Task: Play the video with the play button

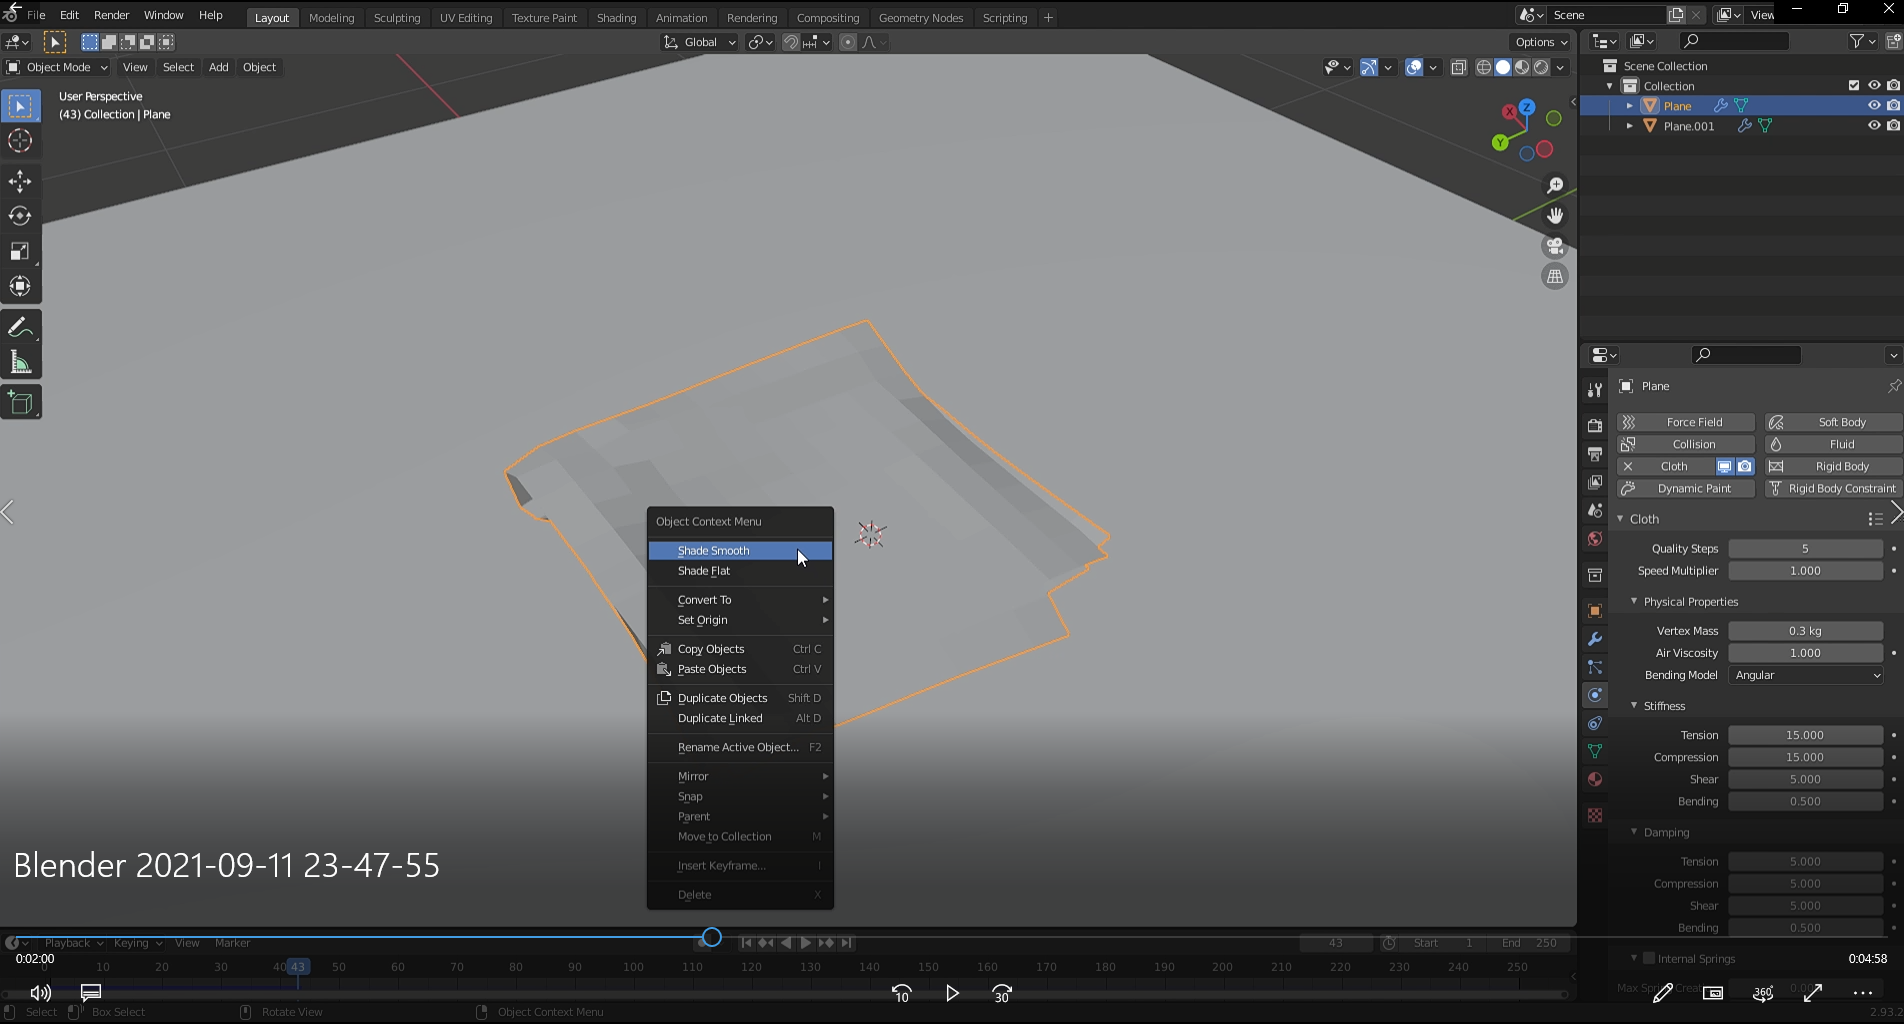Action: (x=952, y=993)
